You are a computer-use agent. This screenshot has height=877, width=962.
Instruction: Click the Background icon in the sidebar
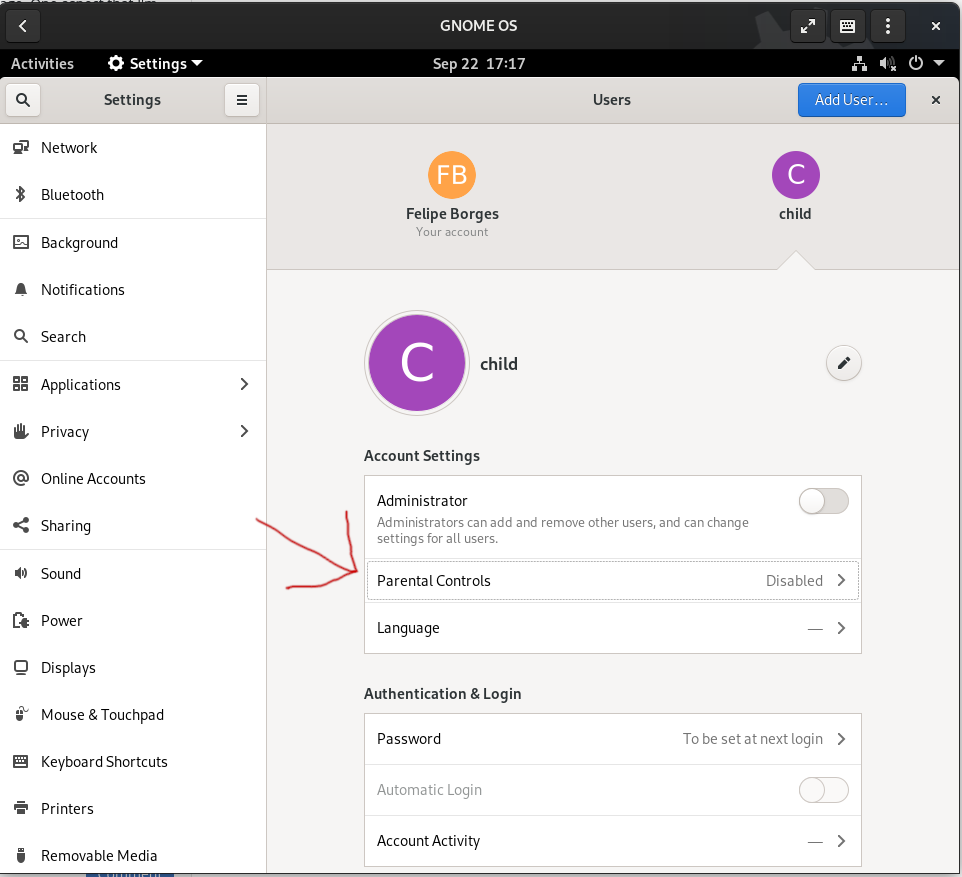[x=21, y=242]
